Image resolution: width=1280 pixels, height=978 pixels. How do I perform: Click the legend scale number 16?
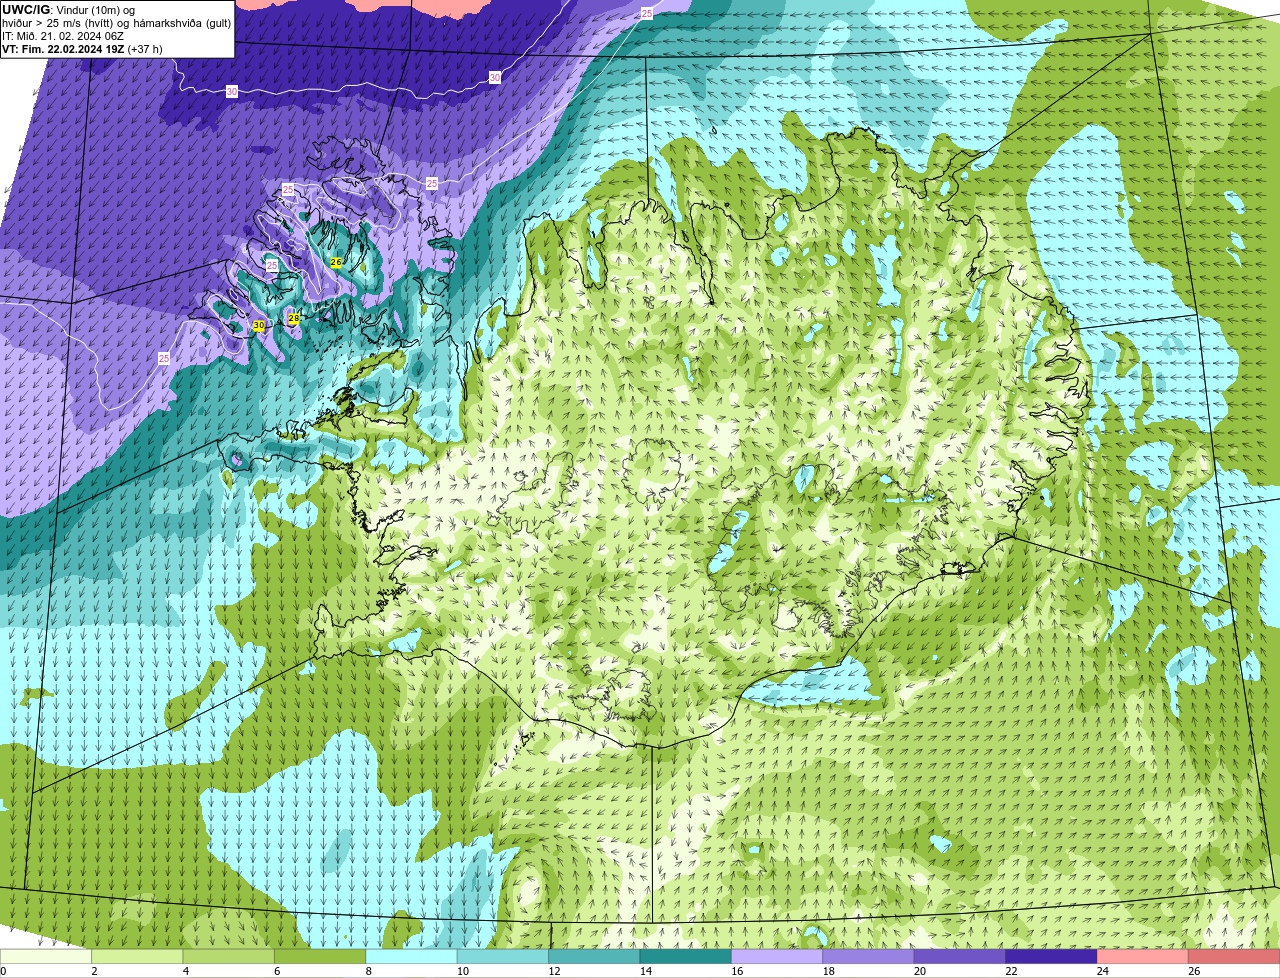(737, 971)
